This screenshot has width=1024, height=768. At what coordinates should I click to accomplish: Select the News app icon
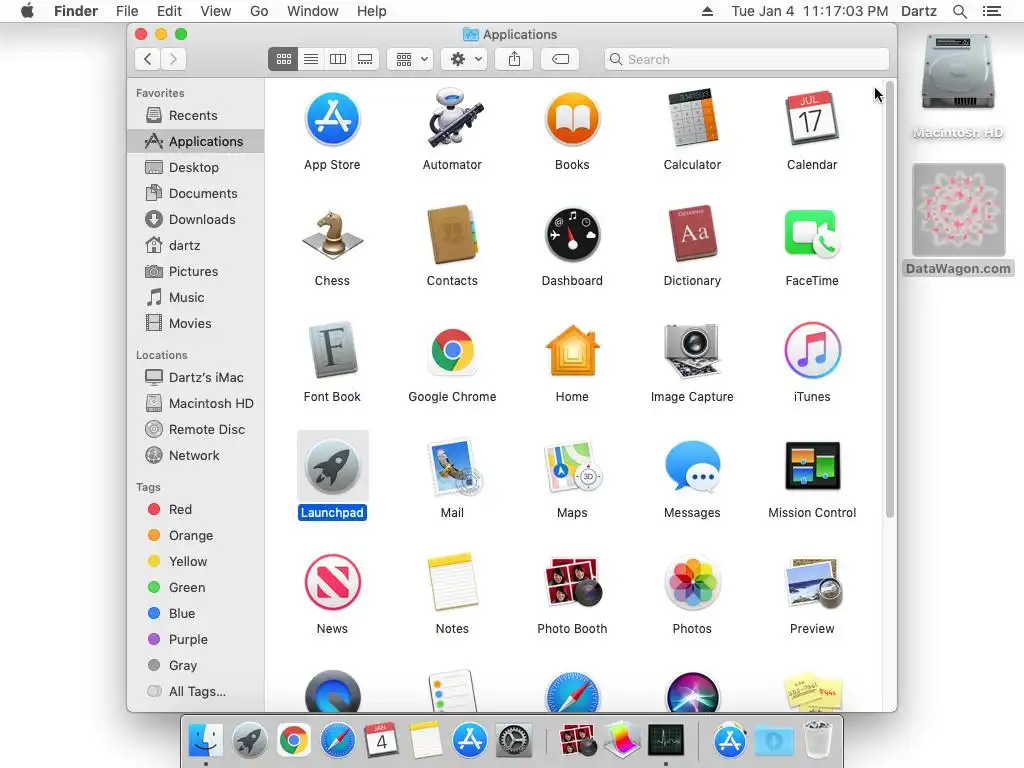point(332,583)
